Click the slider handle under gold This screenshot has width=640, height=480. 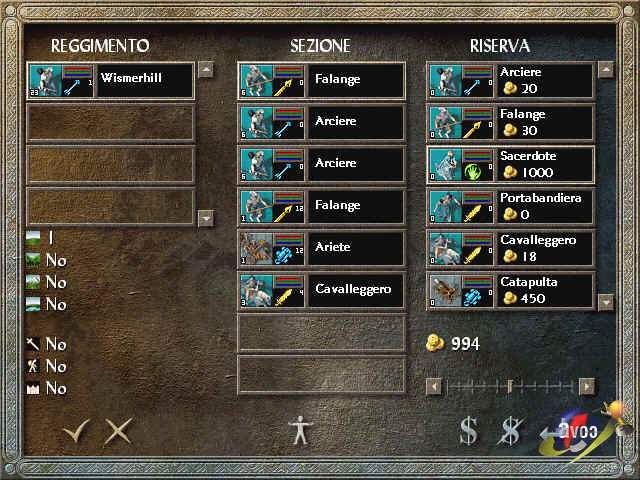tap(510, 386)
